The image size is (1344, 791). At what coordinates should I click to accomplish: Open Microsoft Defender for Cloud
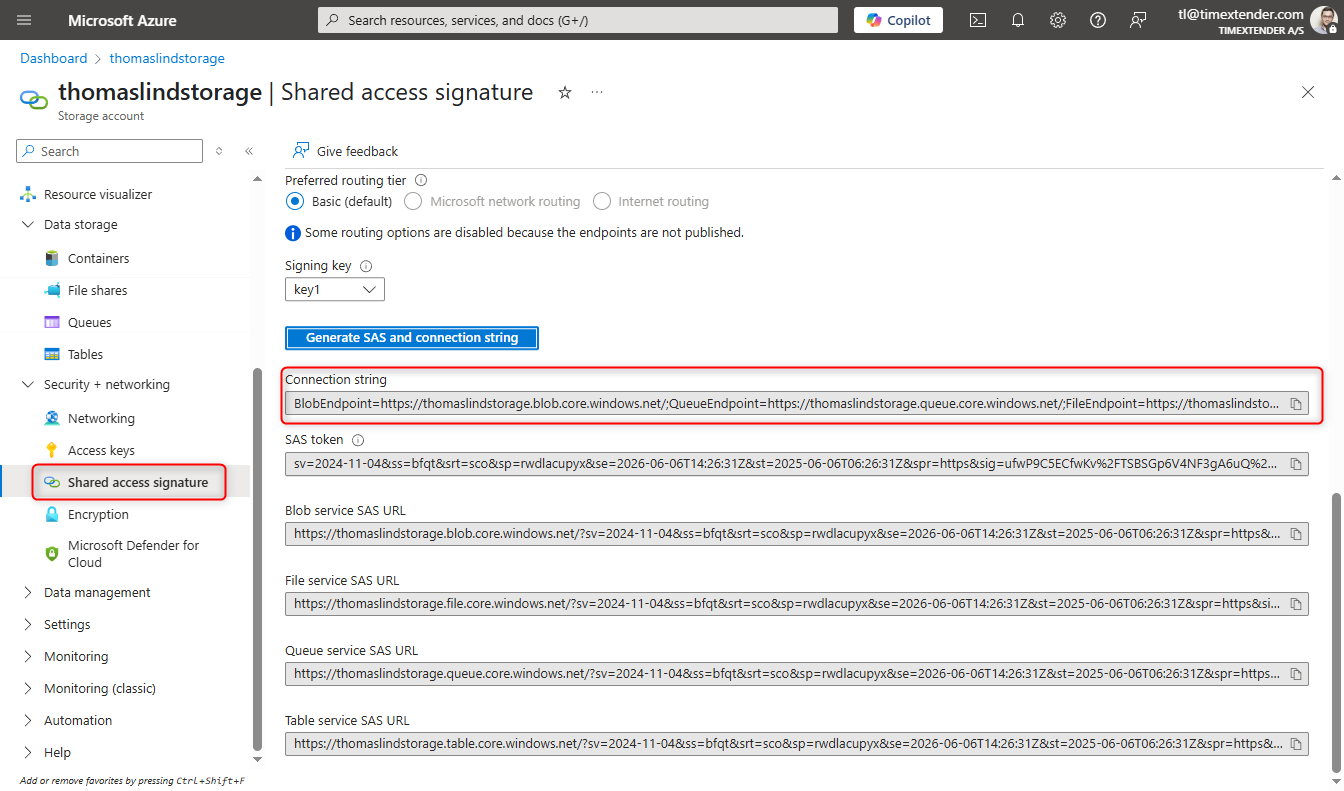133,554
